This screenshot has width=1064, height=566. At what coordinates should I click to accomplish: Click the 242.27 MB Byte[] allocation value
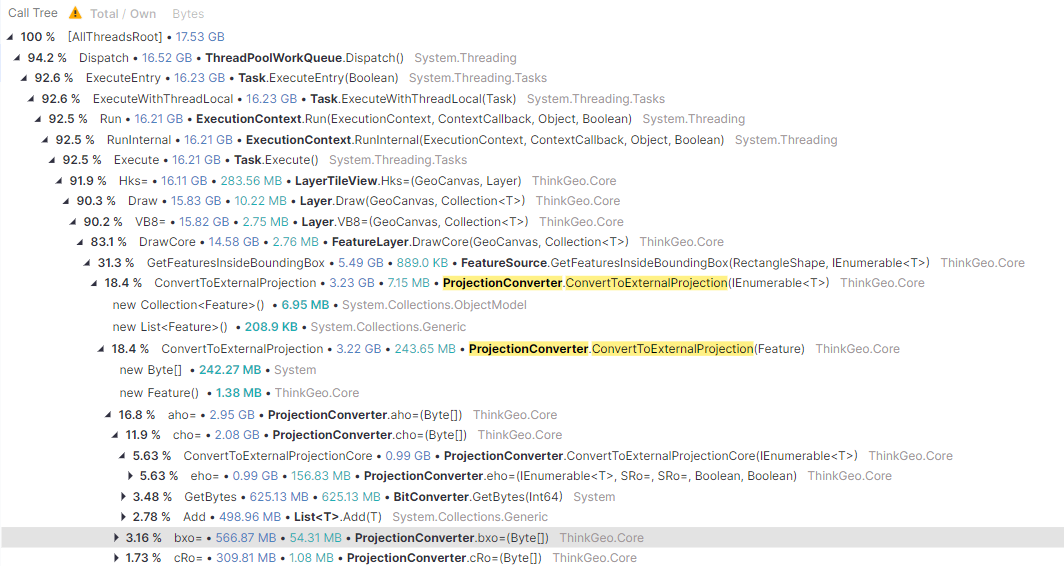pos(230,370)
